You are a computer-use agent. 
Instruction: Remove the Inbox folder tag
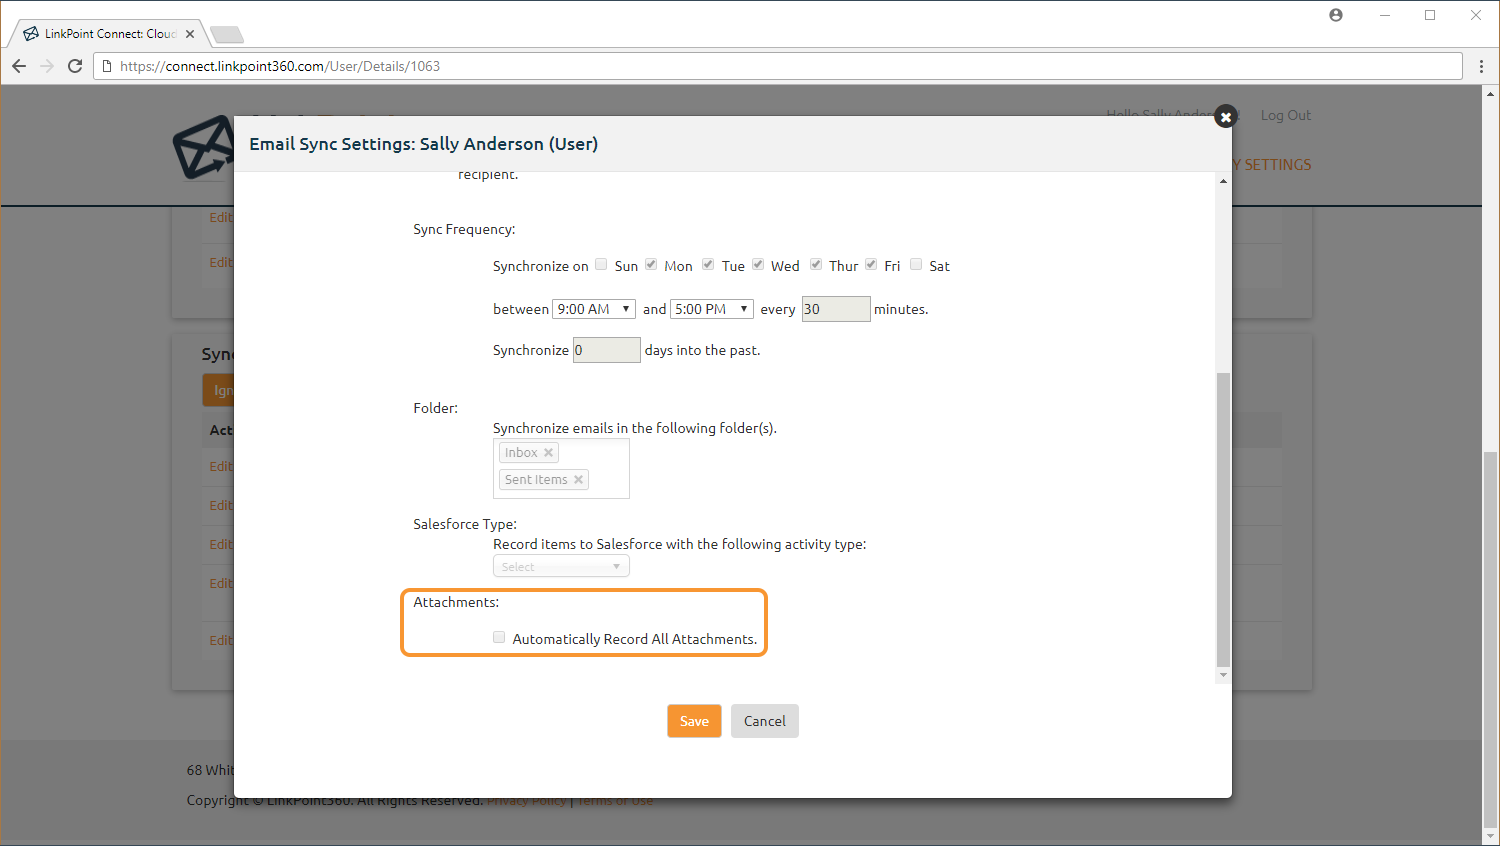[548, 453]
